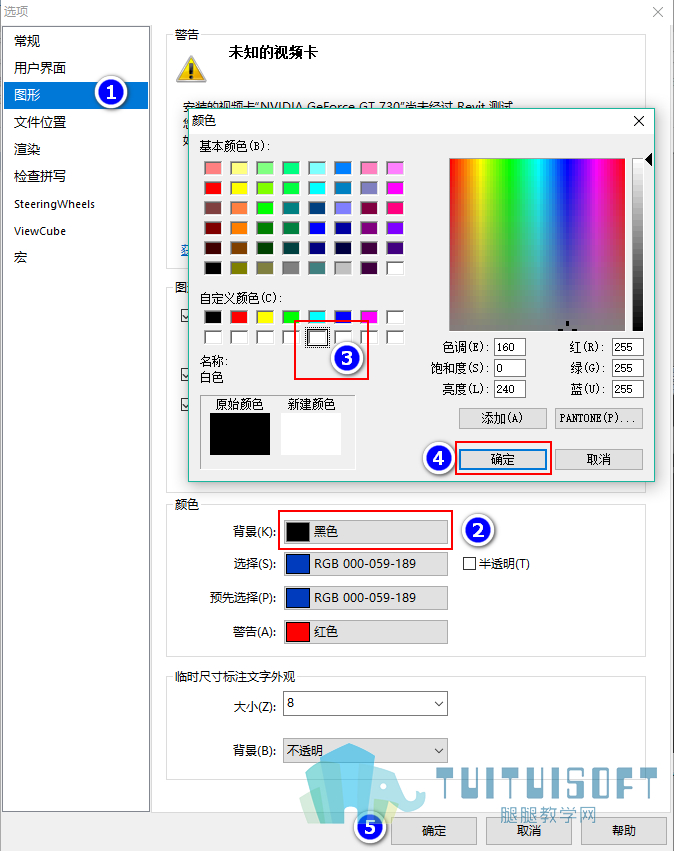Click the 原始颜色 black preview box
The height and width of the screenshot is (851, 674).
[x=240, y=434]
